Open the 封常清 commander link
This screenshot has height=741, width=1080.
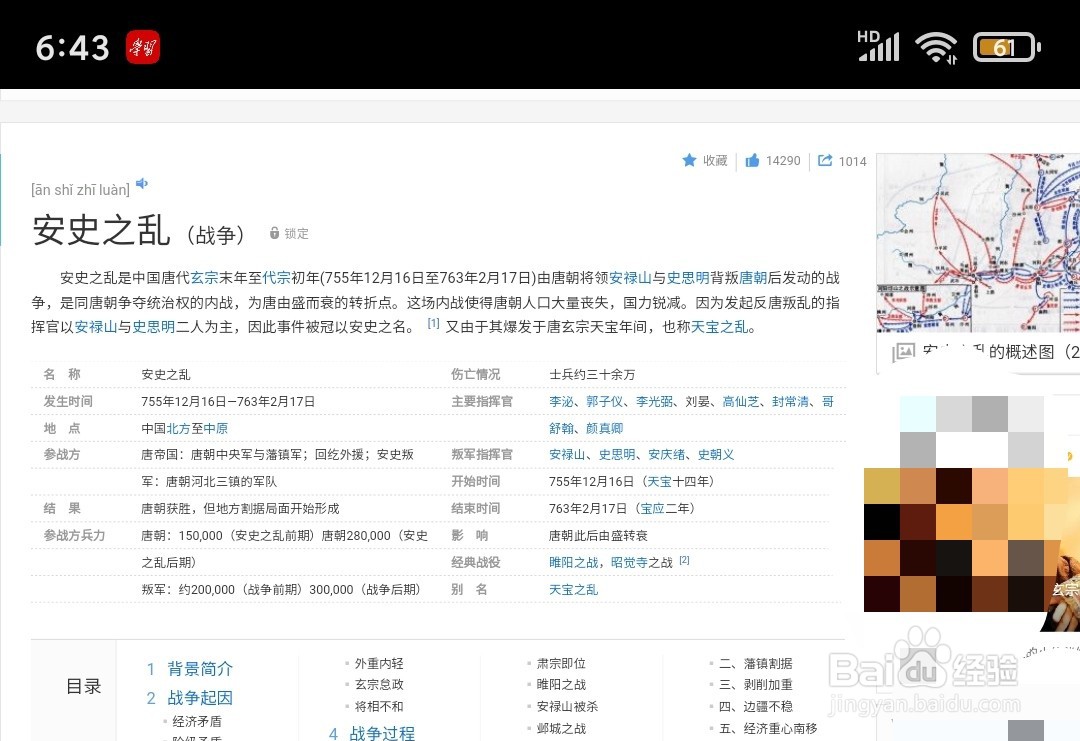791,401
